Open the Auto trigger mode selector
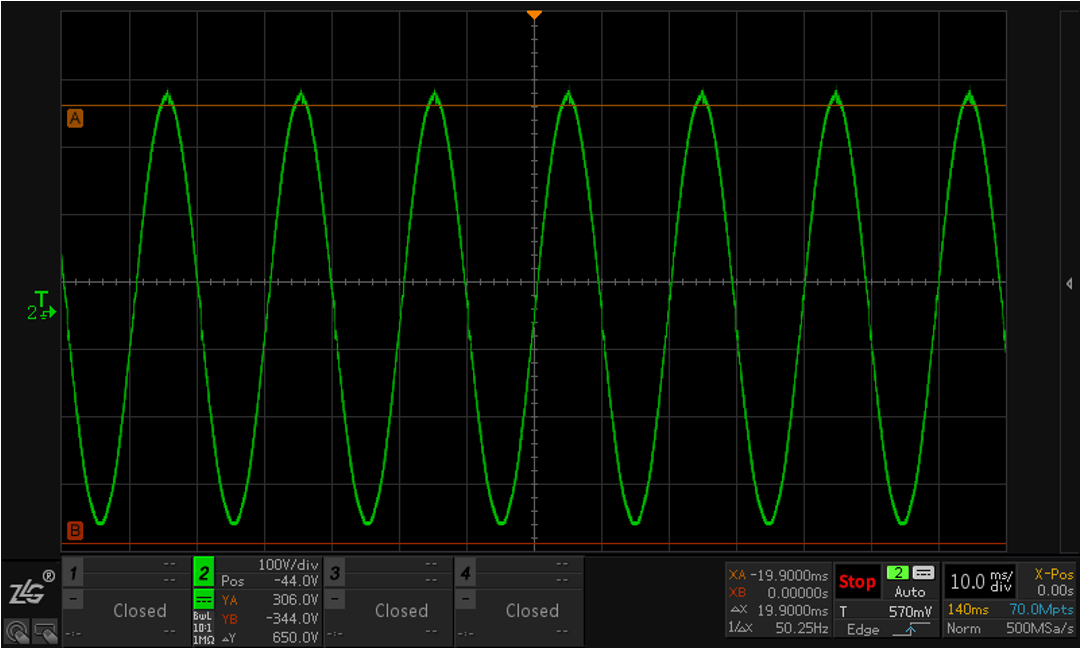This screenshot has height=649, width=1081. (910, 592)
